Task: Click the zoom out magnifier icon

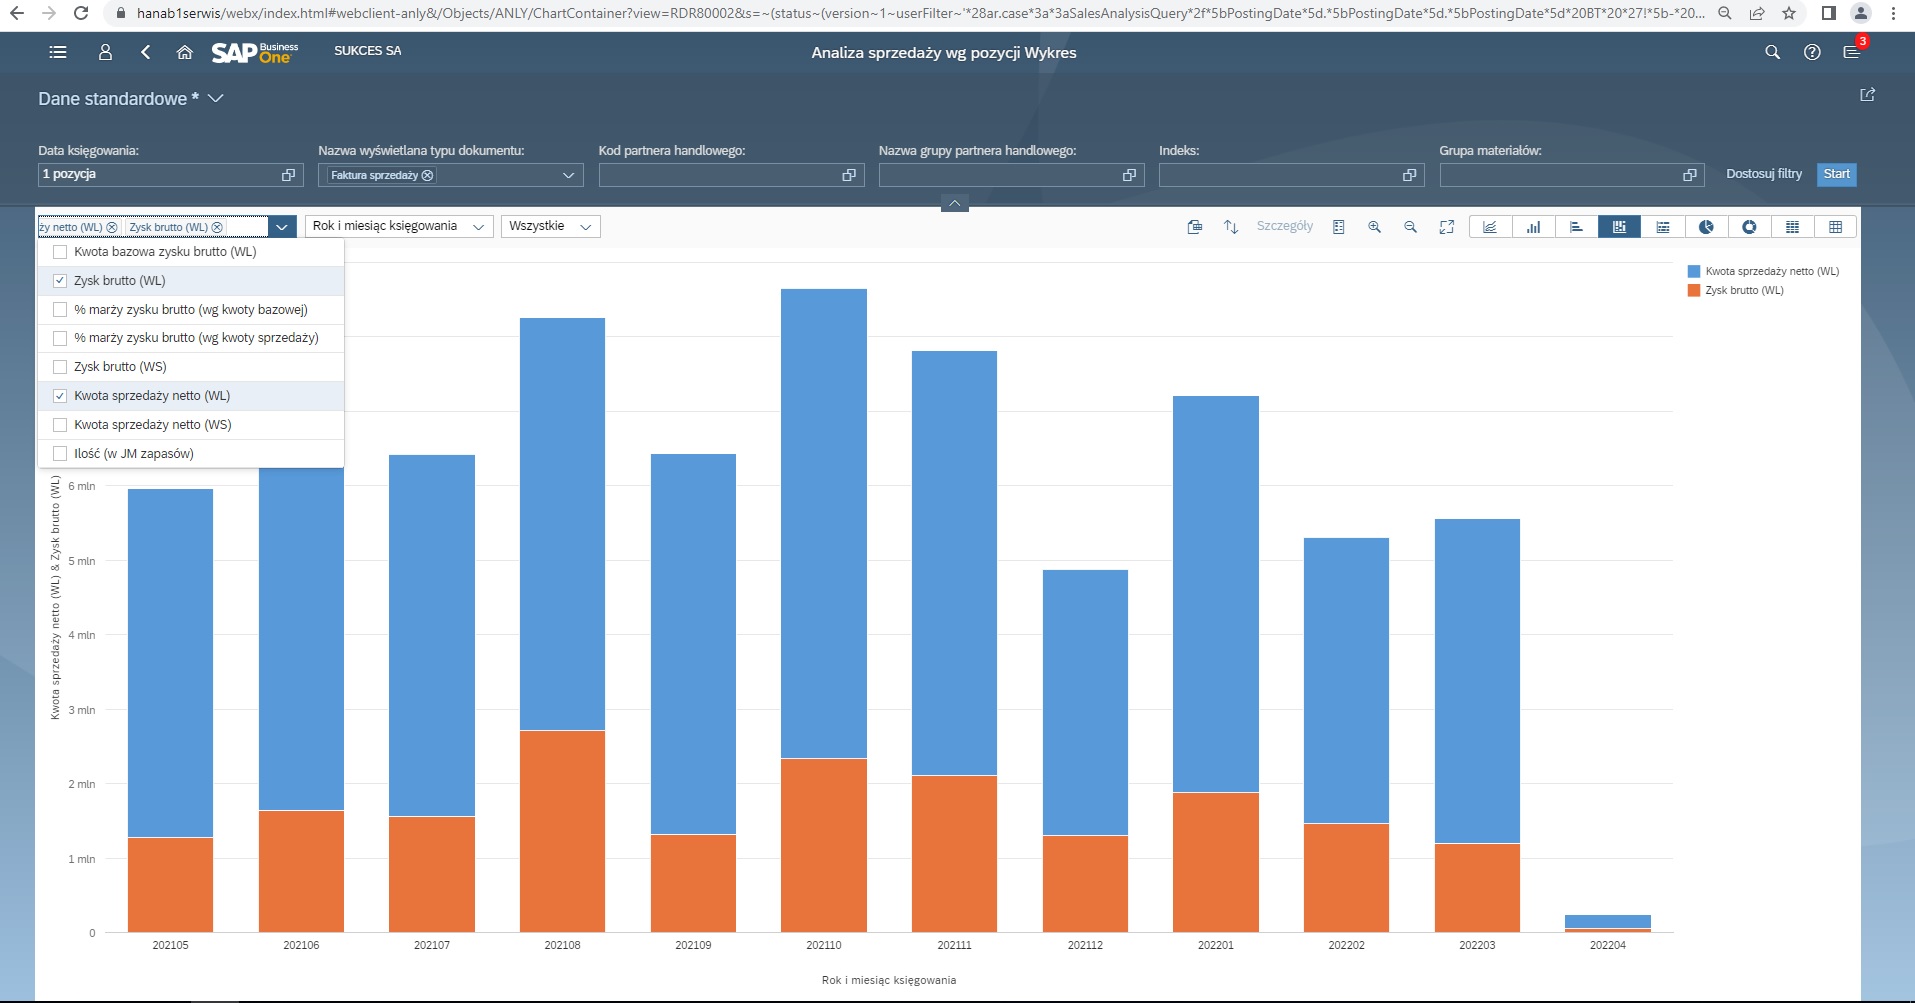Action: [1410, 227]
